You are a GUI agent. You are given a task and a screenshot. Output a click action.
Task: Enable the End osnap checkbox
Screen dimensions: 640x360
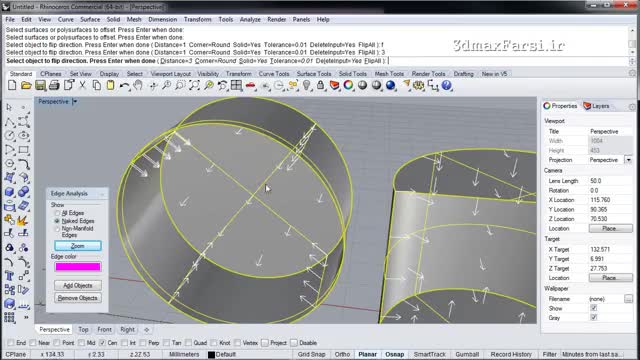[x=11, y=343]
